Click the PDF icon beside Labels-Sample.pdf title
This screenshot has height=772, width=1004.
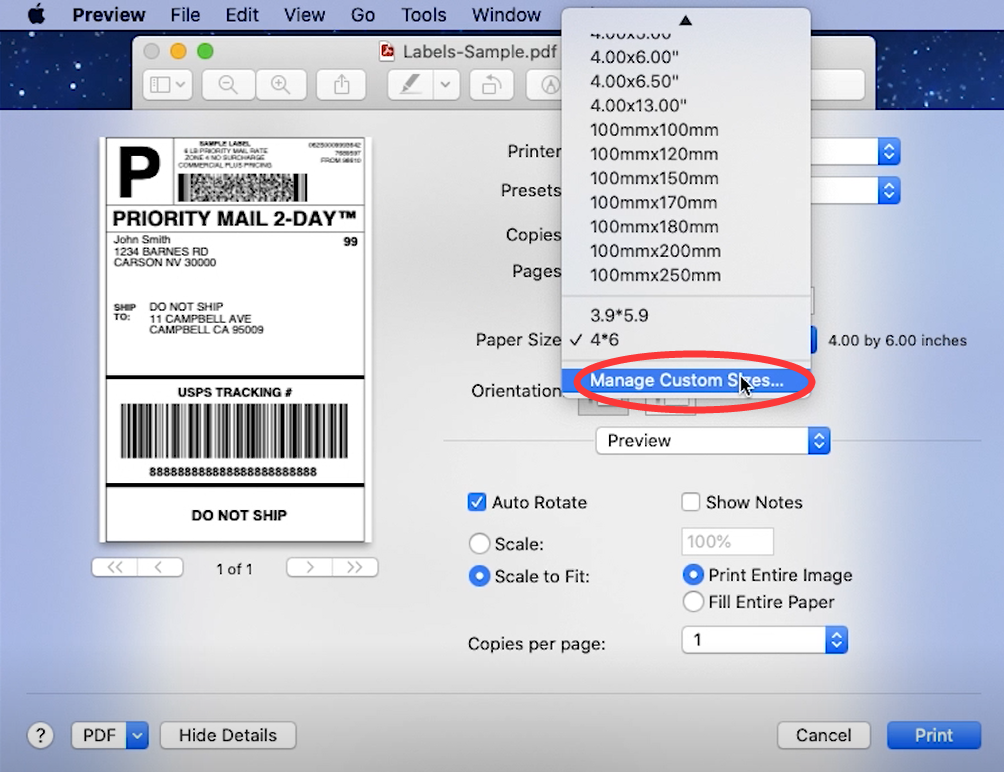click(387, 51)
